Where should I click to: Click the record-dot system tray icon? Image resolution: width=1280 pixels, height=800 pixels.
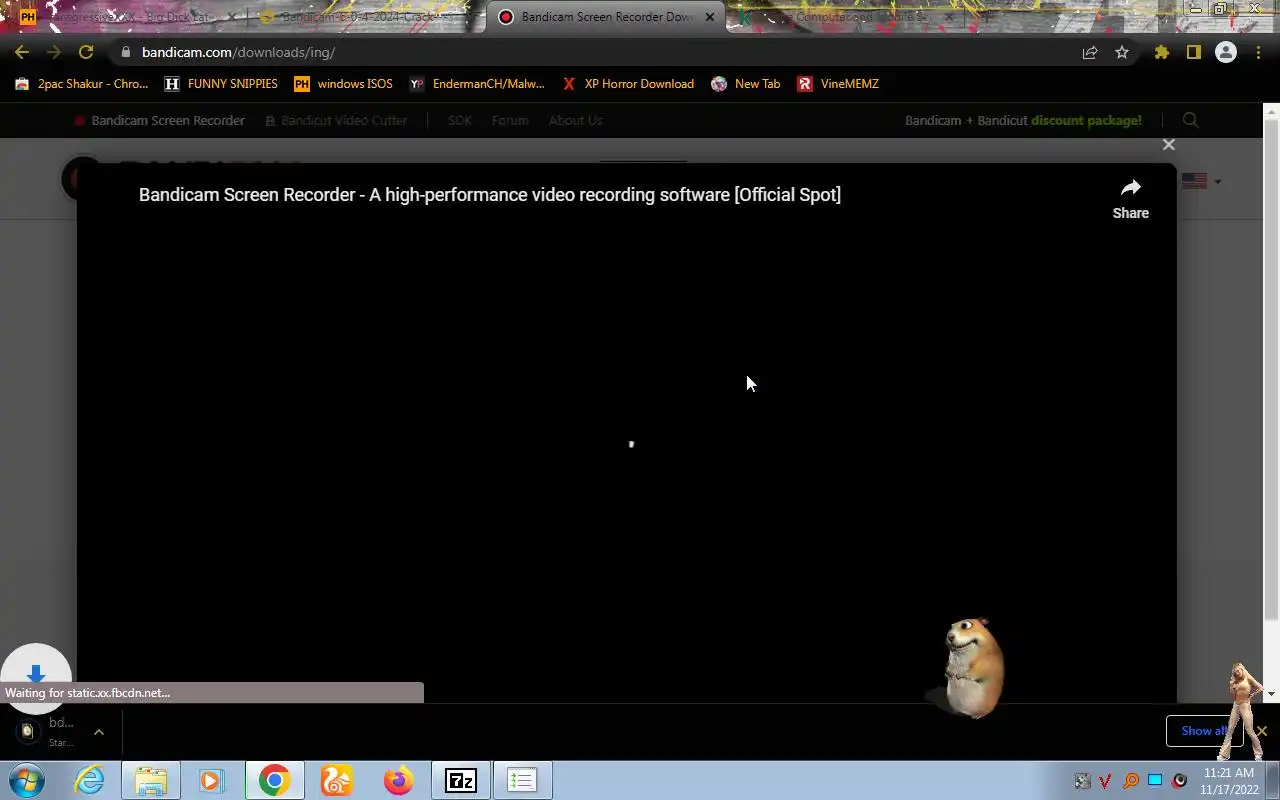tap(1180, 781)
